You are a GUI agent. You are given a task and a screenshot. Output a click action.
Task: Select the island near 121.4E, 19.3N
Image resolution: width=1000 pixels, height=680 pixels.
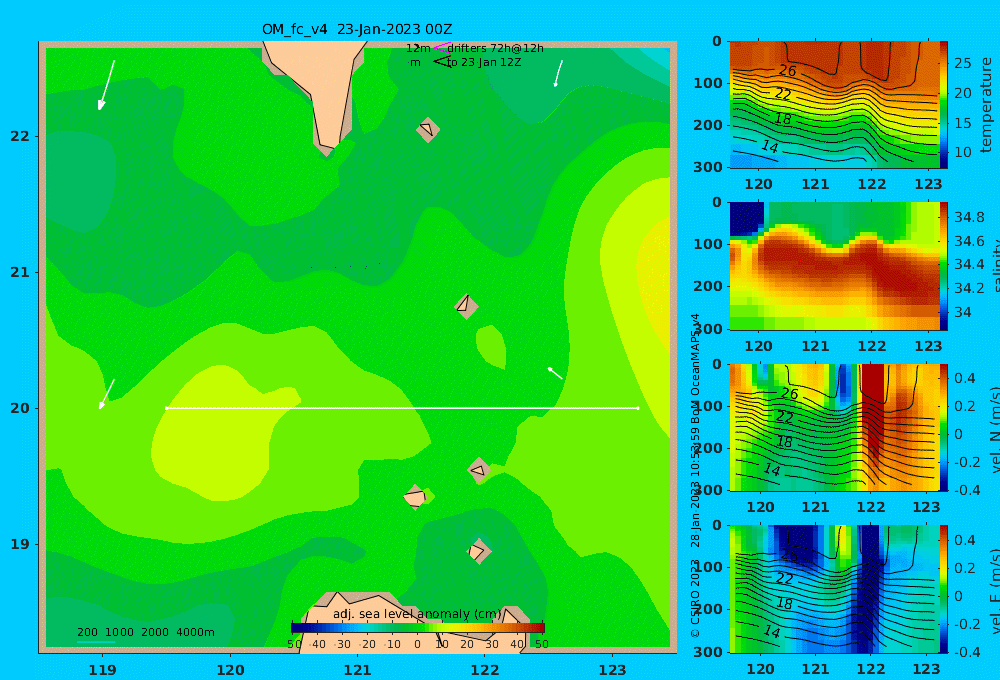(x=415, y=497)
